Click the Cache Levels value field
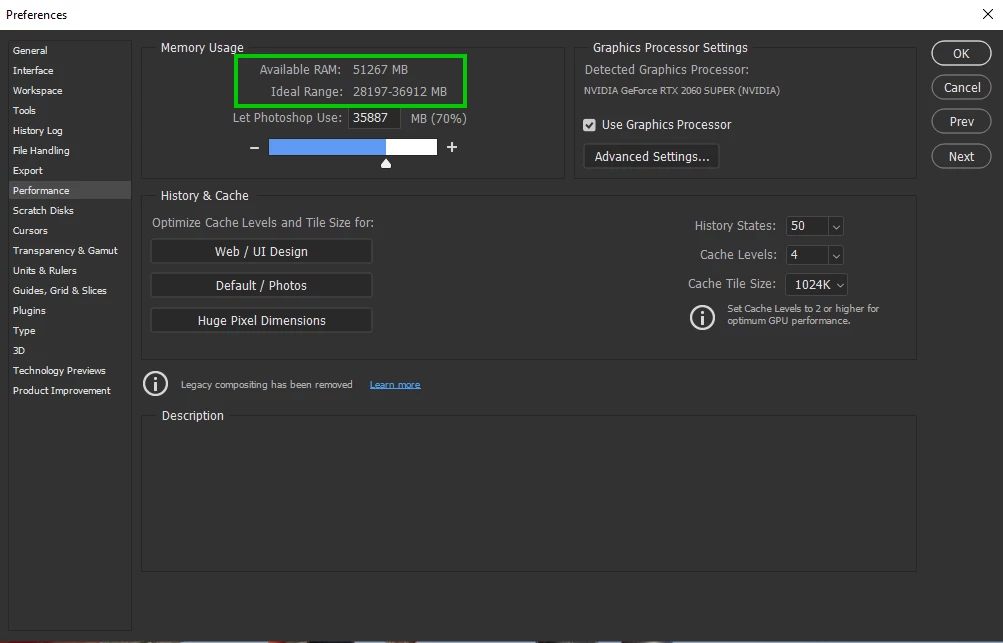The height and width of the screenshot is (643, 1003). 807,255
